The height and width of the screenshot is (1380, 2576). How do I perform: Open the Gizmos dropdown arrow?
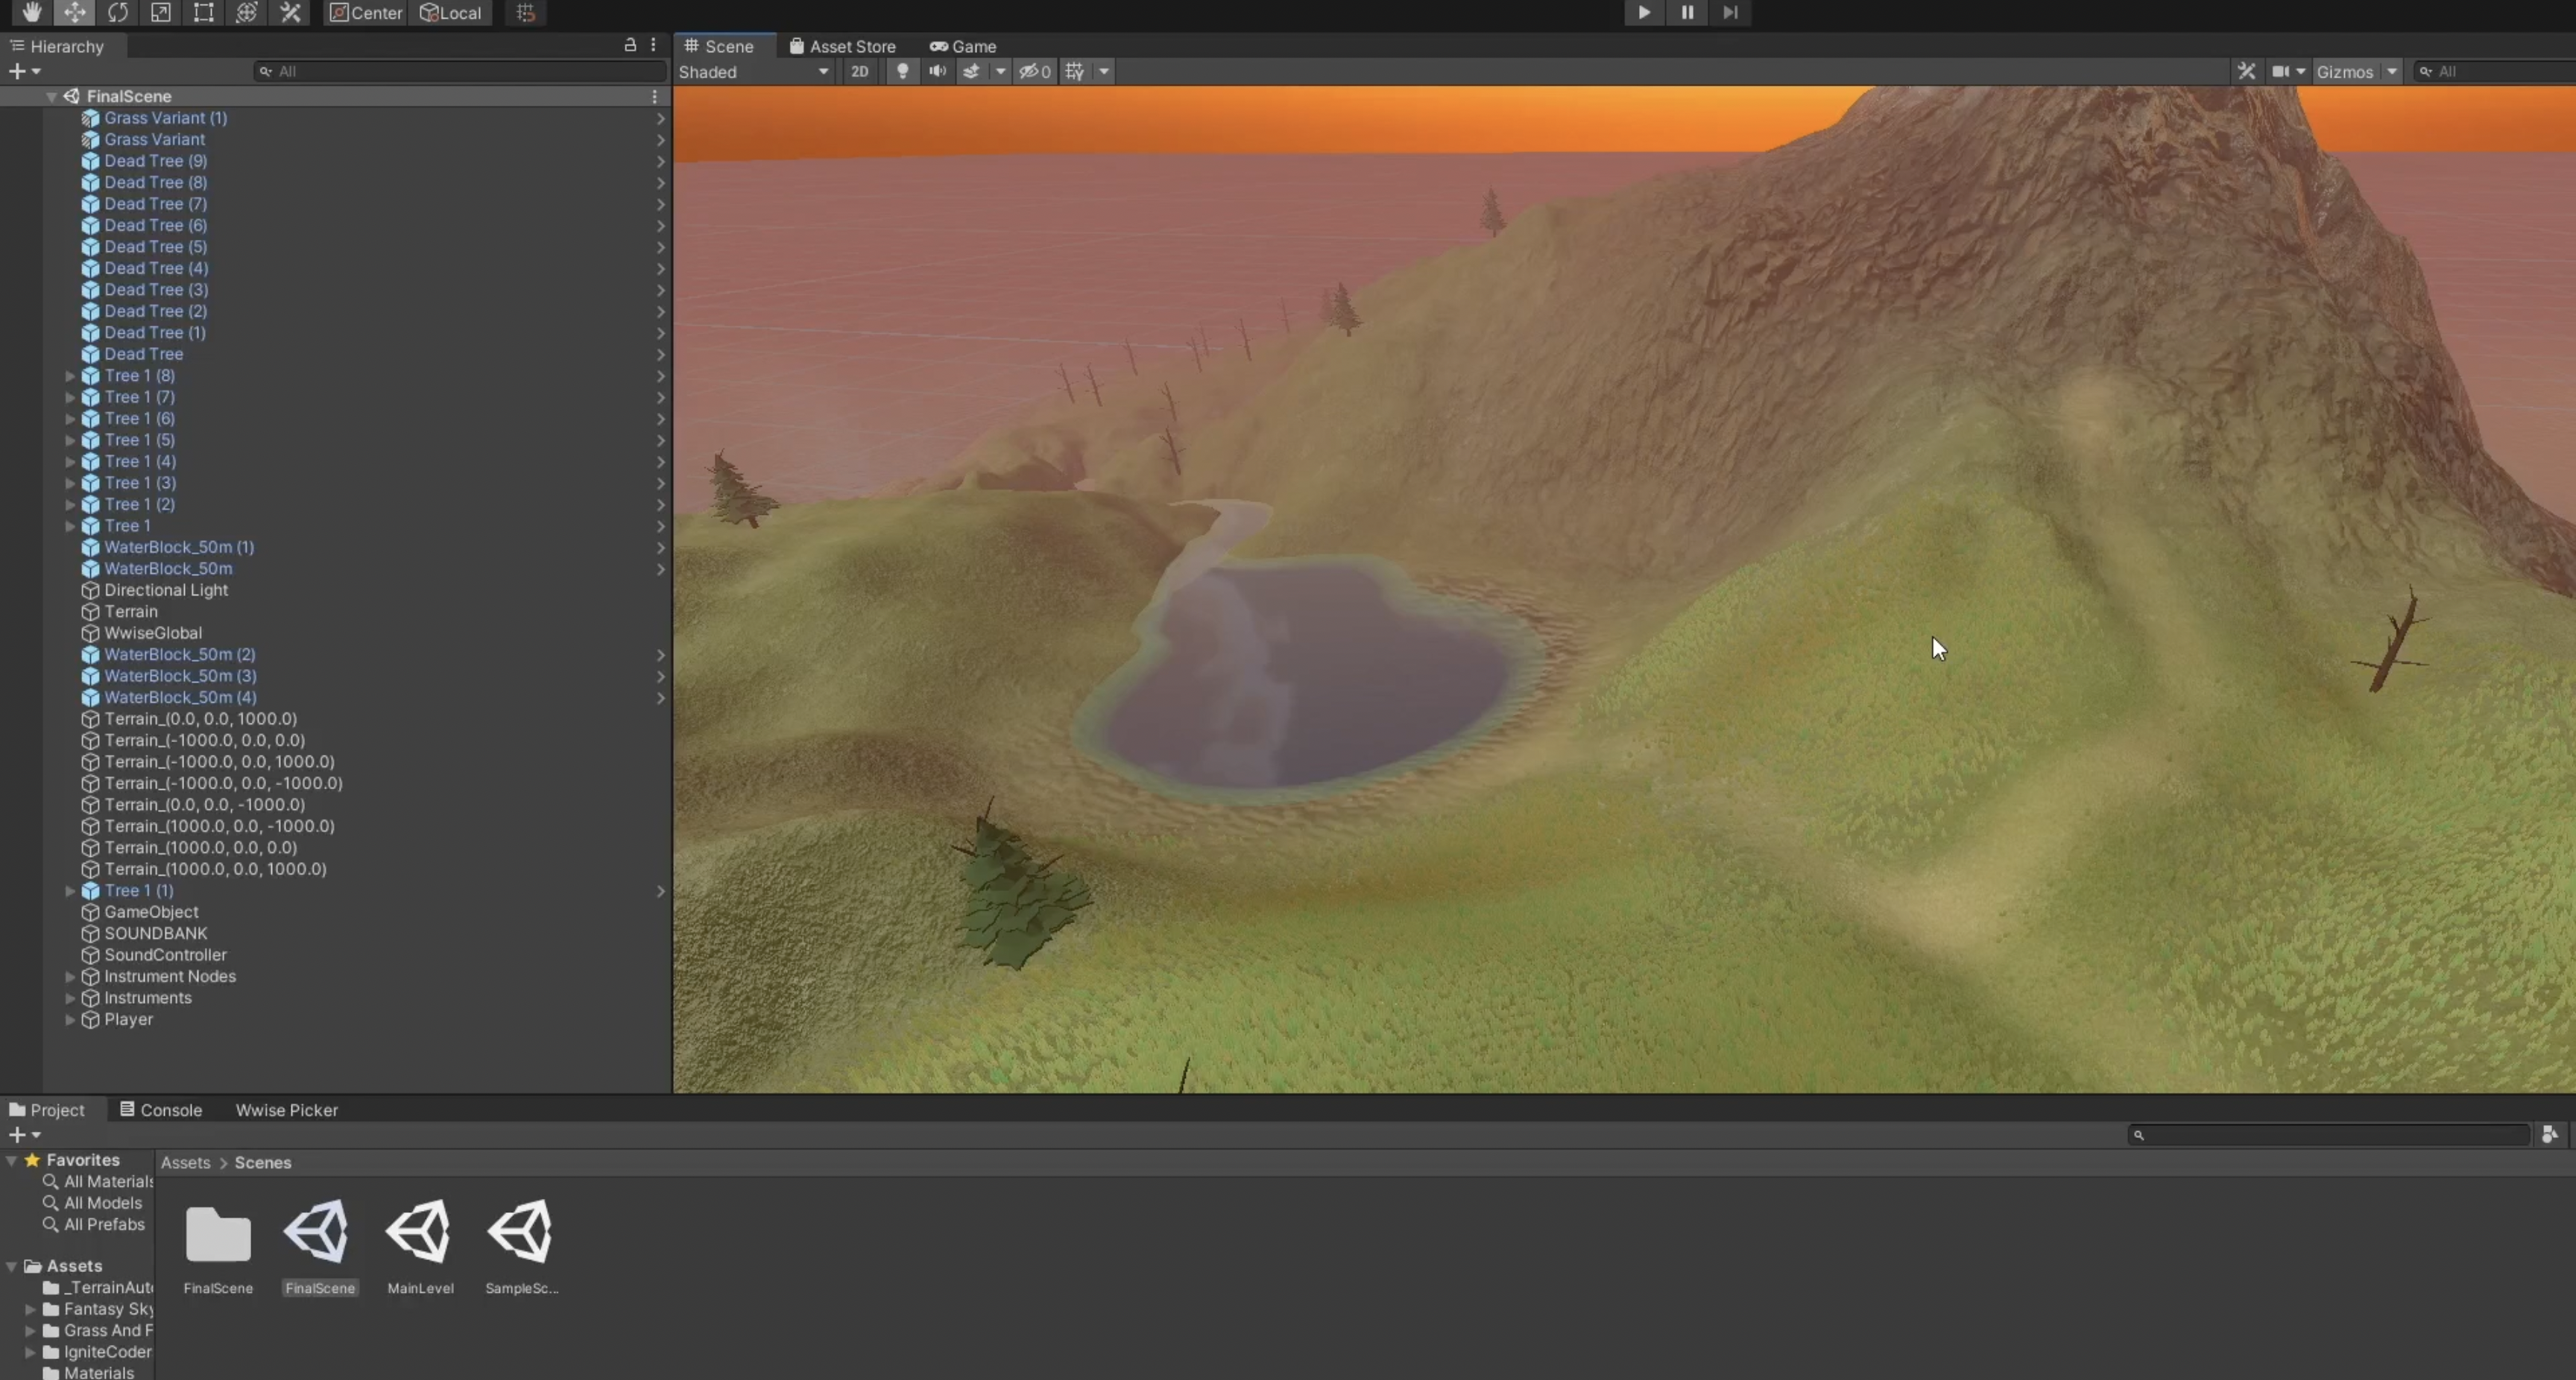pos(2391,72)
